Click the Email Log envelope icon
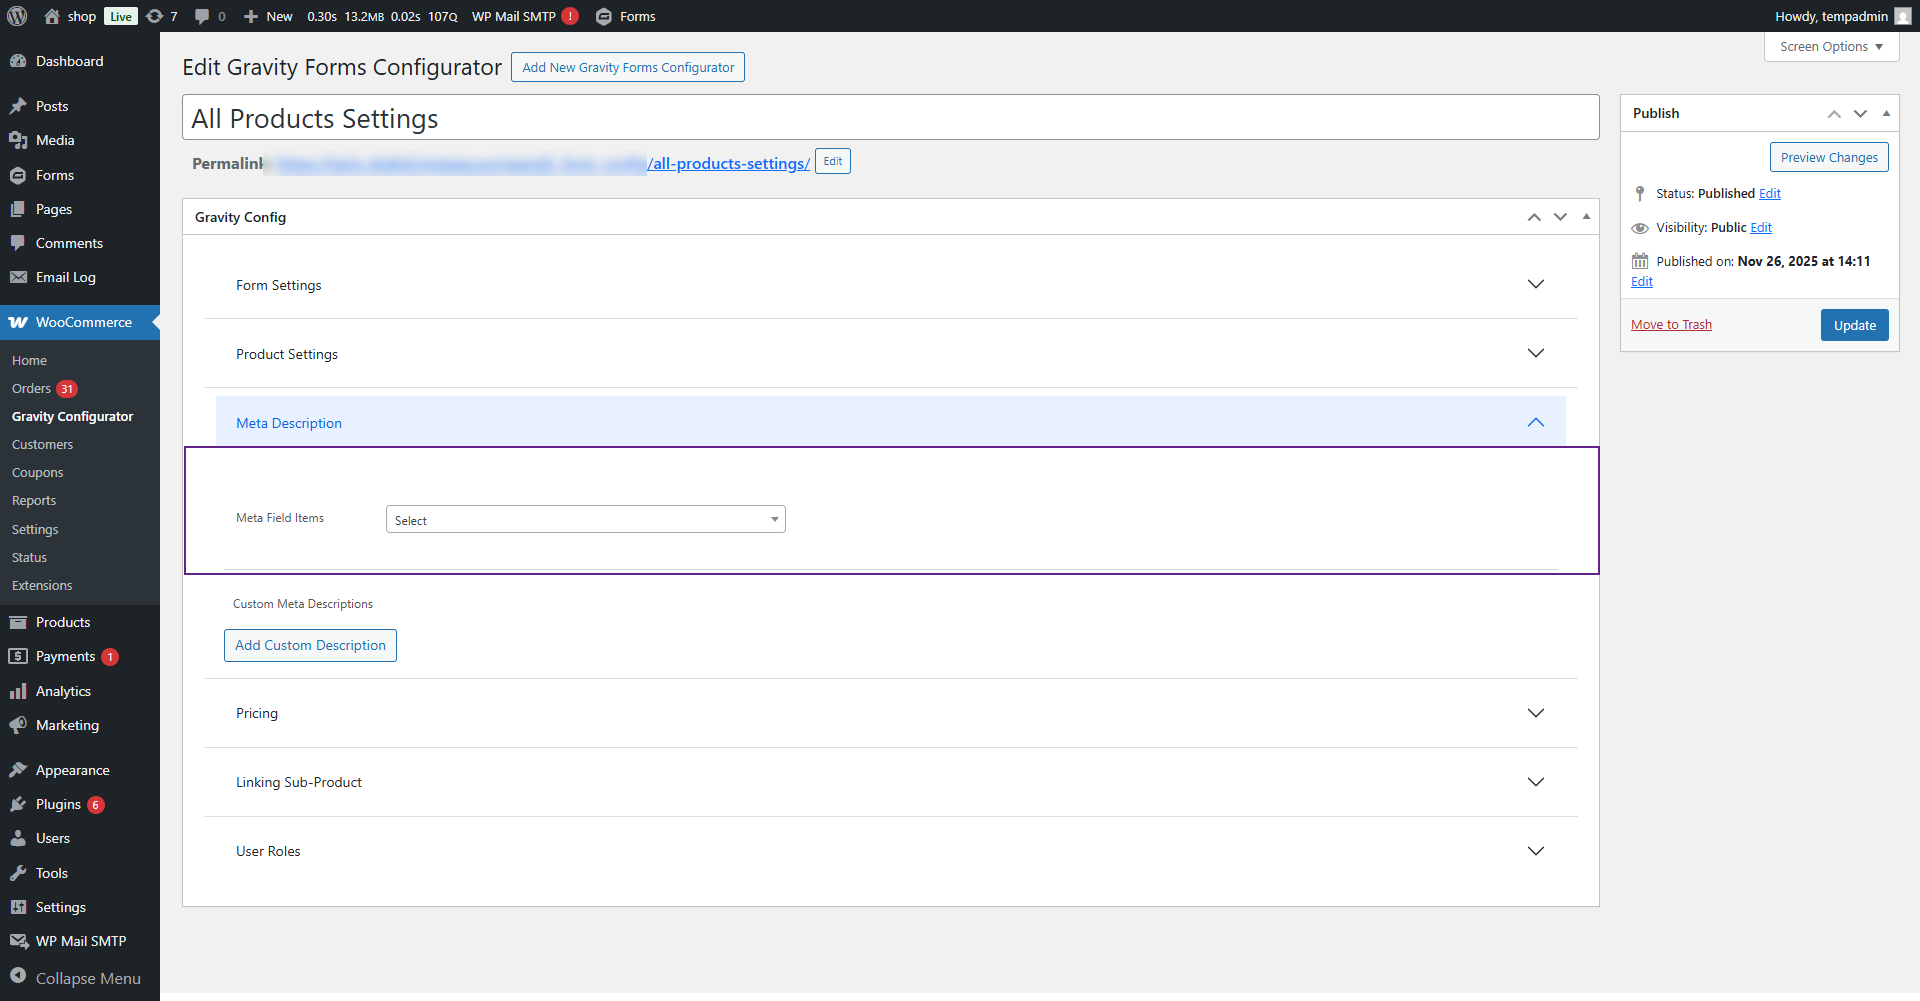1920x1001 pixels. pyautogui.click(x=18, y=277)
